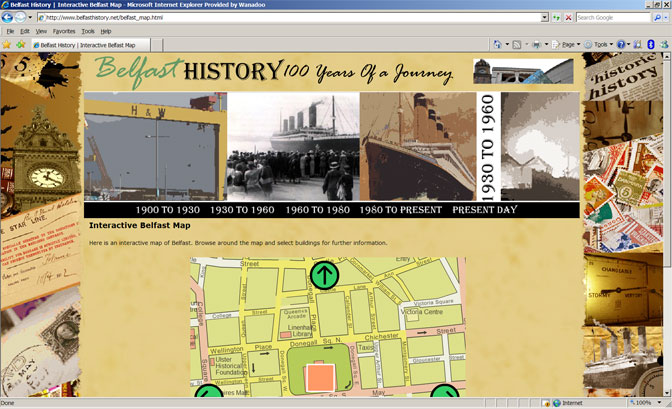Click the H&W crane banner image
This screenshot has width=672, height=409.
(x=155, y=147)
